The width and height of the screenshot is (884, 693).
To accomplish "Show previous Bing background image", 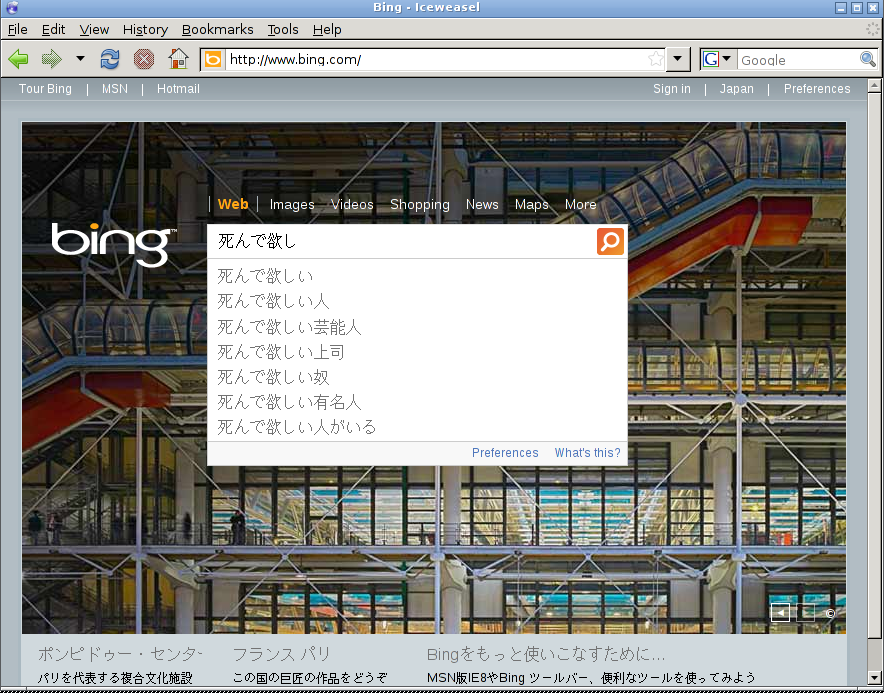I will (x=780, y=612).
